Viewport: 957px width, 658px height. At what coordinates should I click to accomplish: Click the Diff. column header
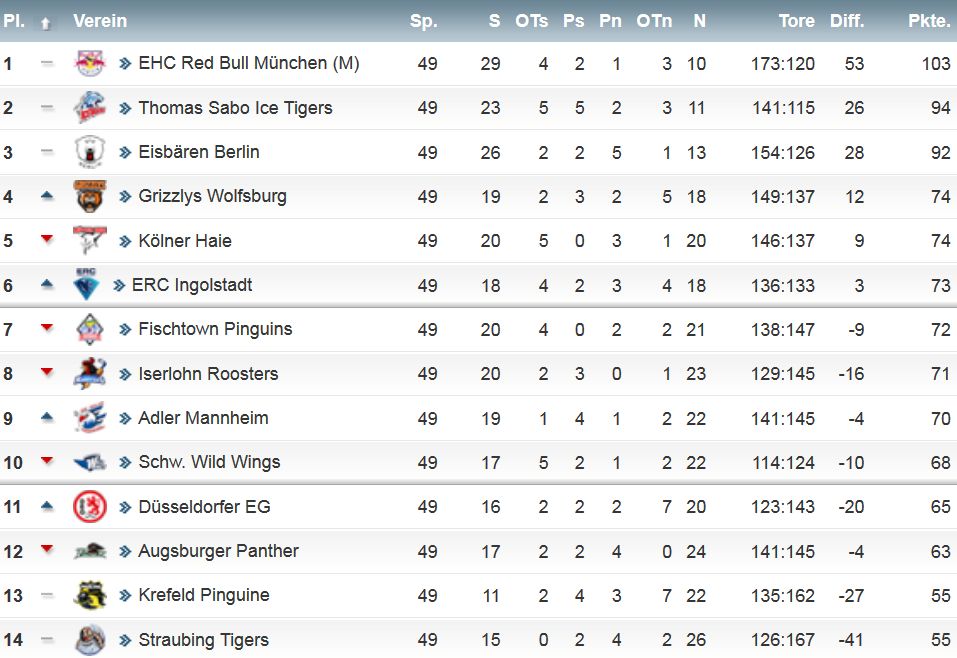847,21
